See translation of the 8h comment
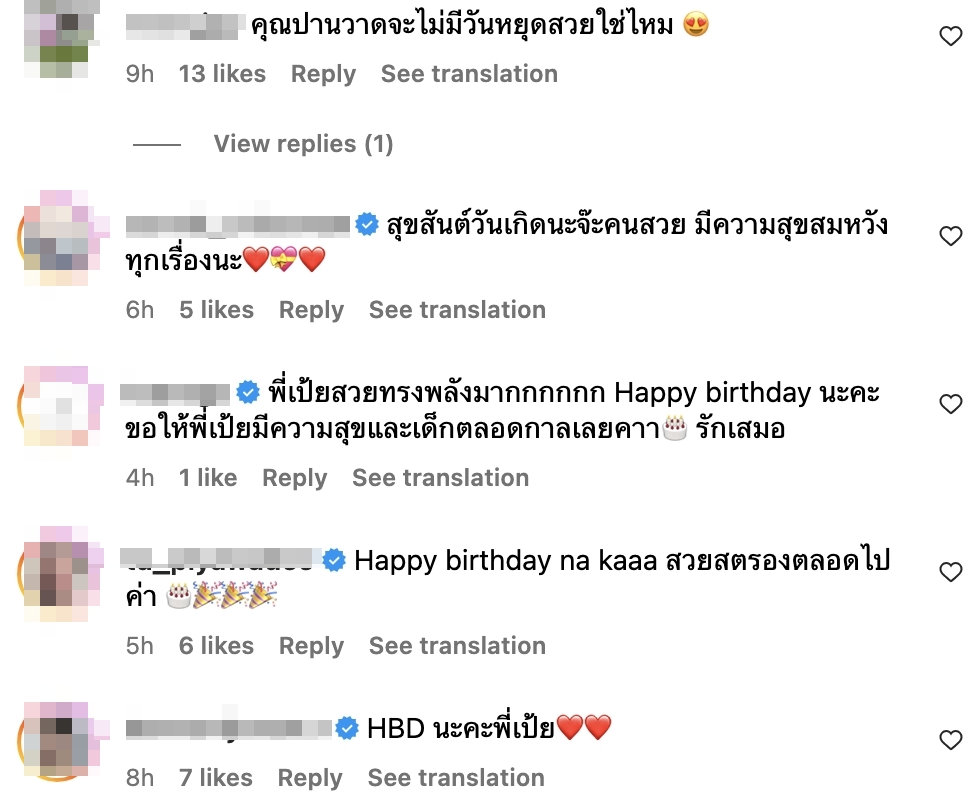 (456, 778)
